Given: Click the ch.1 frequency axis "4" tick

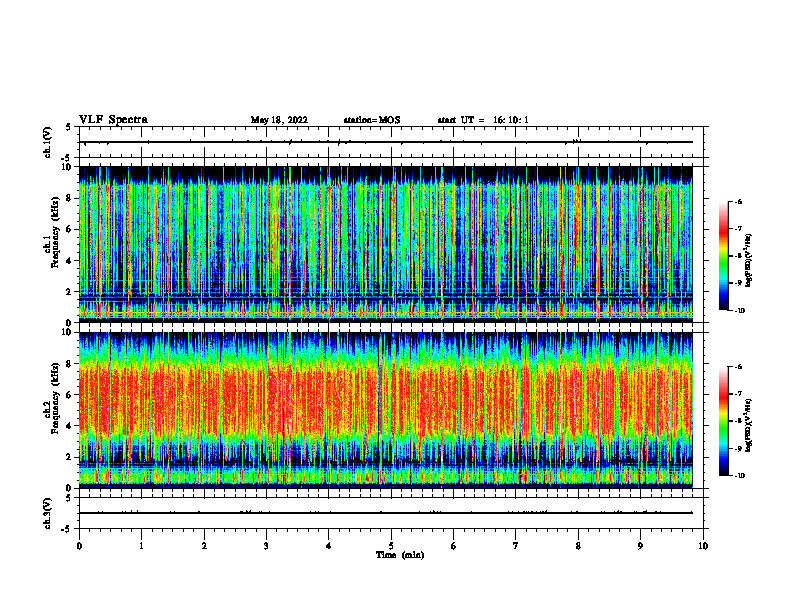Looking at the screenshot, I should pos(70,261).
